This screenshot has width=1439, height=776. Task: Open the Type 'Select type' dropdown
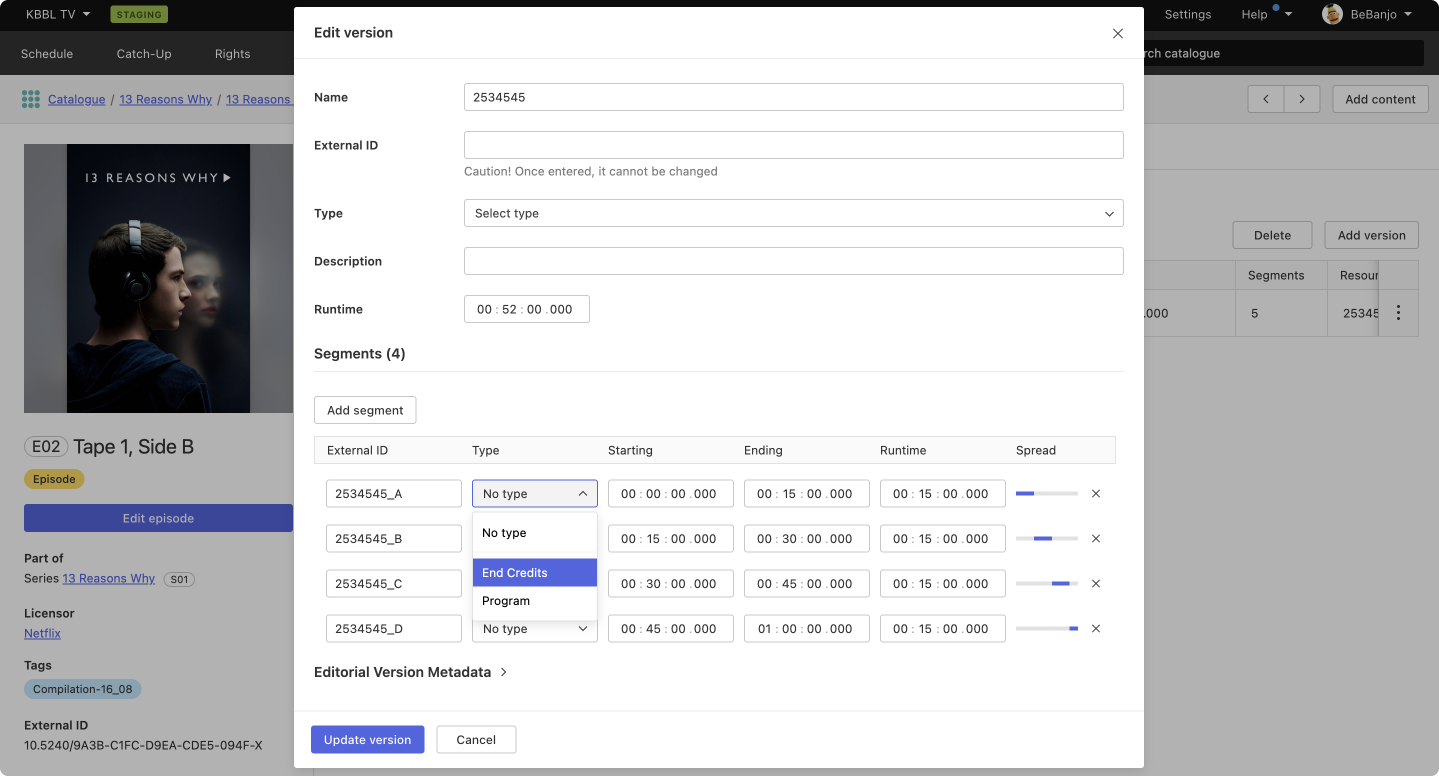794,213
